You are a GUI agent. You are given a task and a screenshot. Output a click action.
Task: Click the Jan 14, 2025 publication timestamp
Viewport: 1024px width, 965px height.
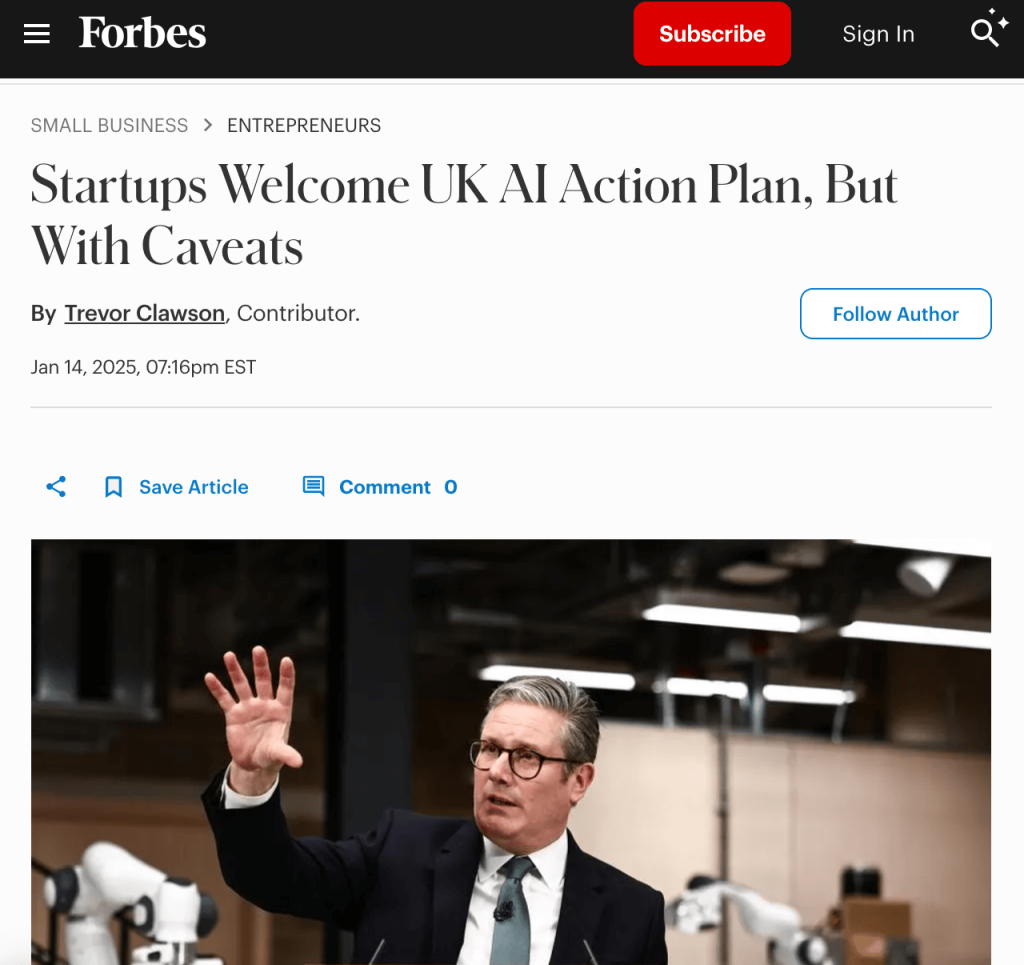(x=143, y=367)
